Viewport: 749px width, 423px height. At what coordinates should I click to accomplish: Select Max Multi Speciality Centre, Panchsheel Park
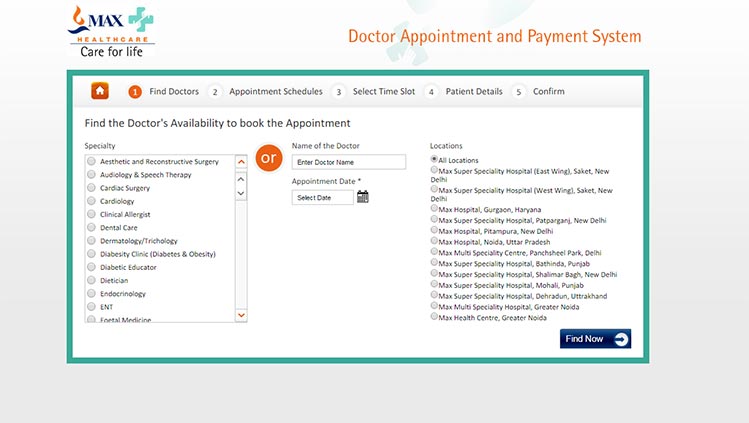(x=434, y=252)
